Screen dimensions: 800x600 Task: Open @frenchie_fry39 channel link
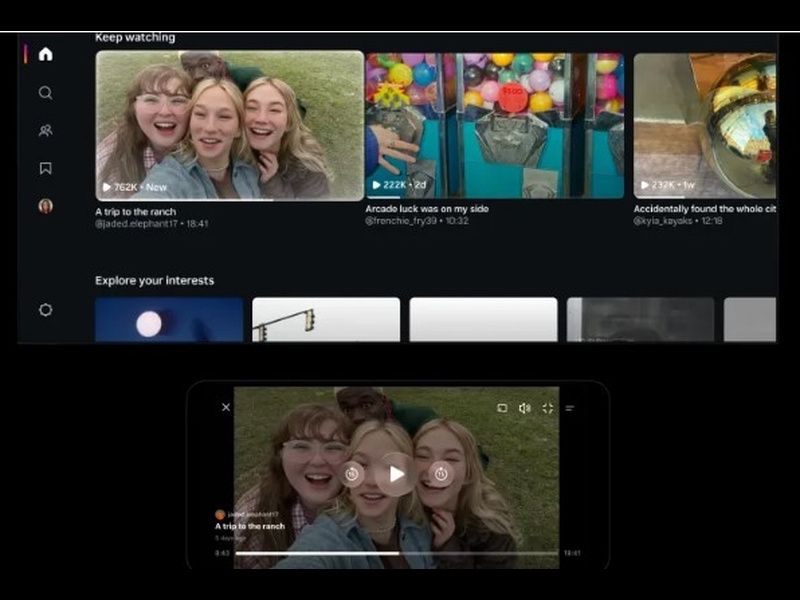tap(401, 221)
